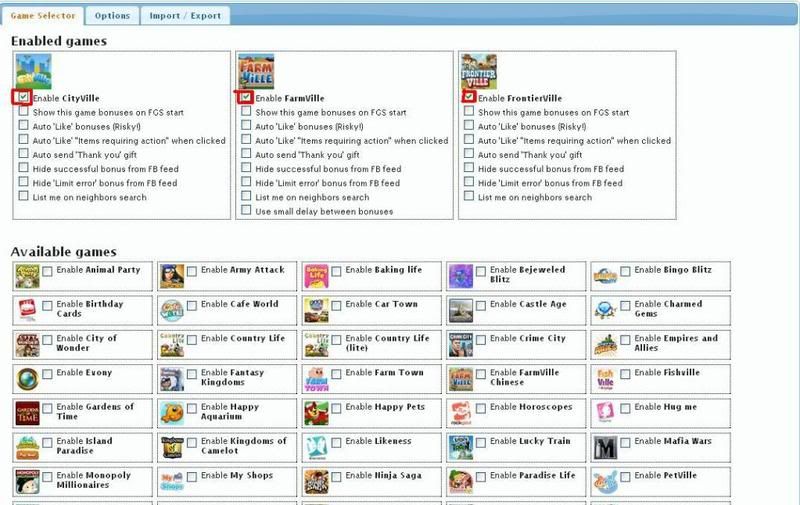Viewport: 800px width, 505px height.
Task: Click the Car Town game icon
Action: [316, 310]
